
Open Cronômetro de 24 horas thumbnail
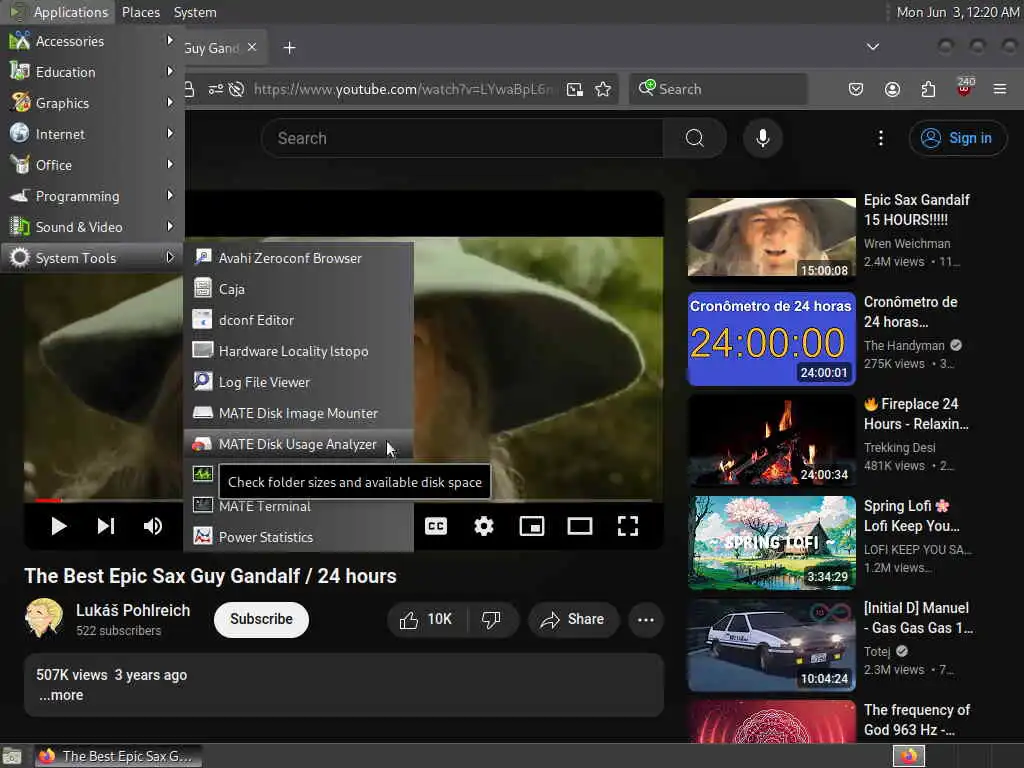(771, 338)
